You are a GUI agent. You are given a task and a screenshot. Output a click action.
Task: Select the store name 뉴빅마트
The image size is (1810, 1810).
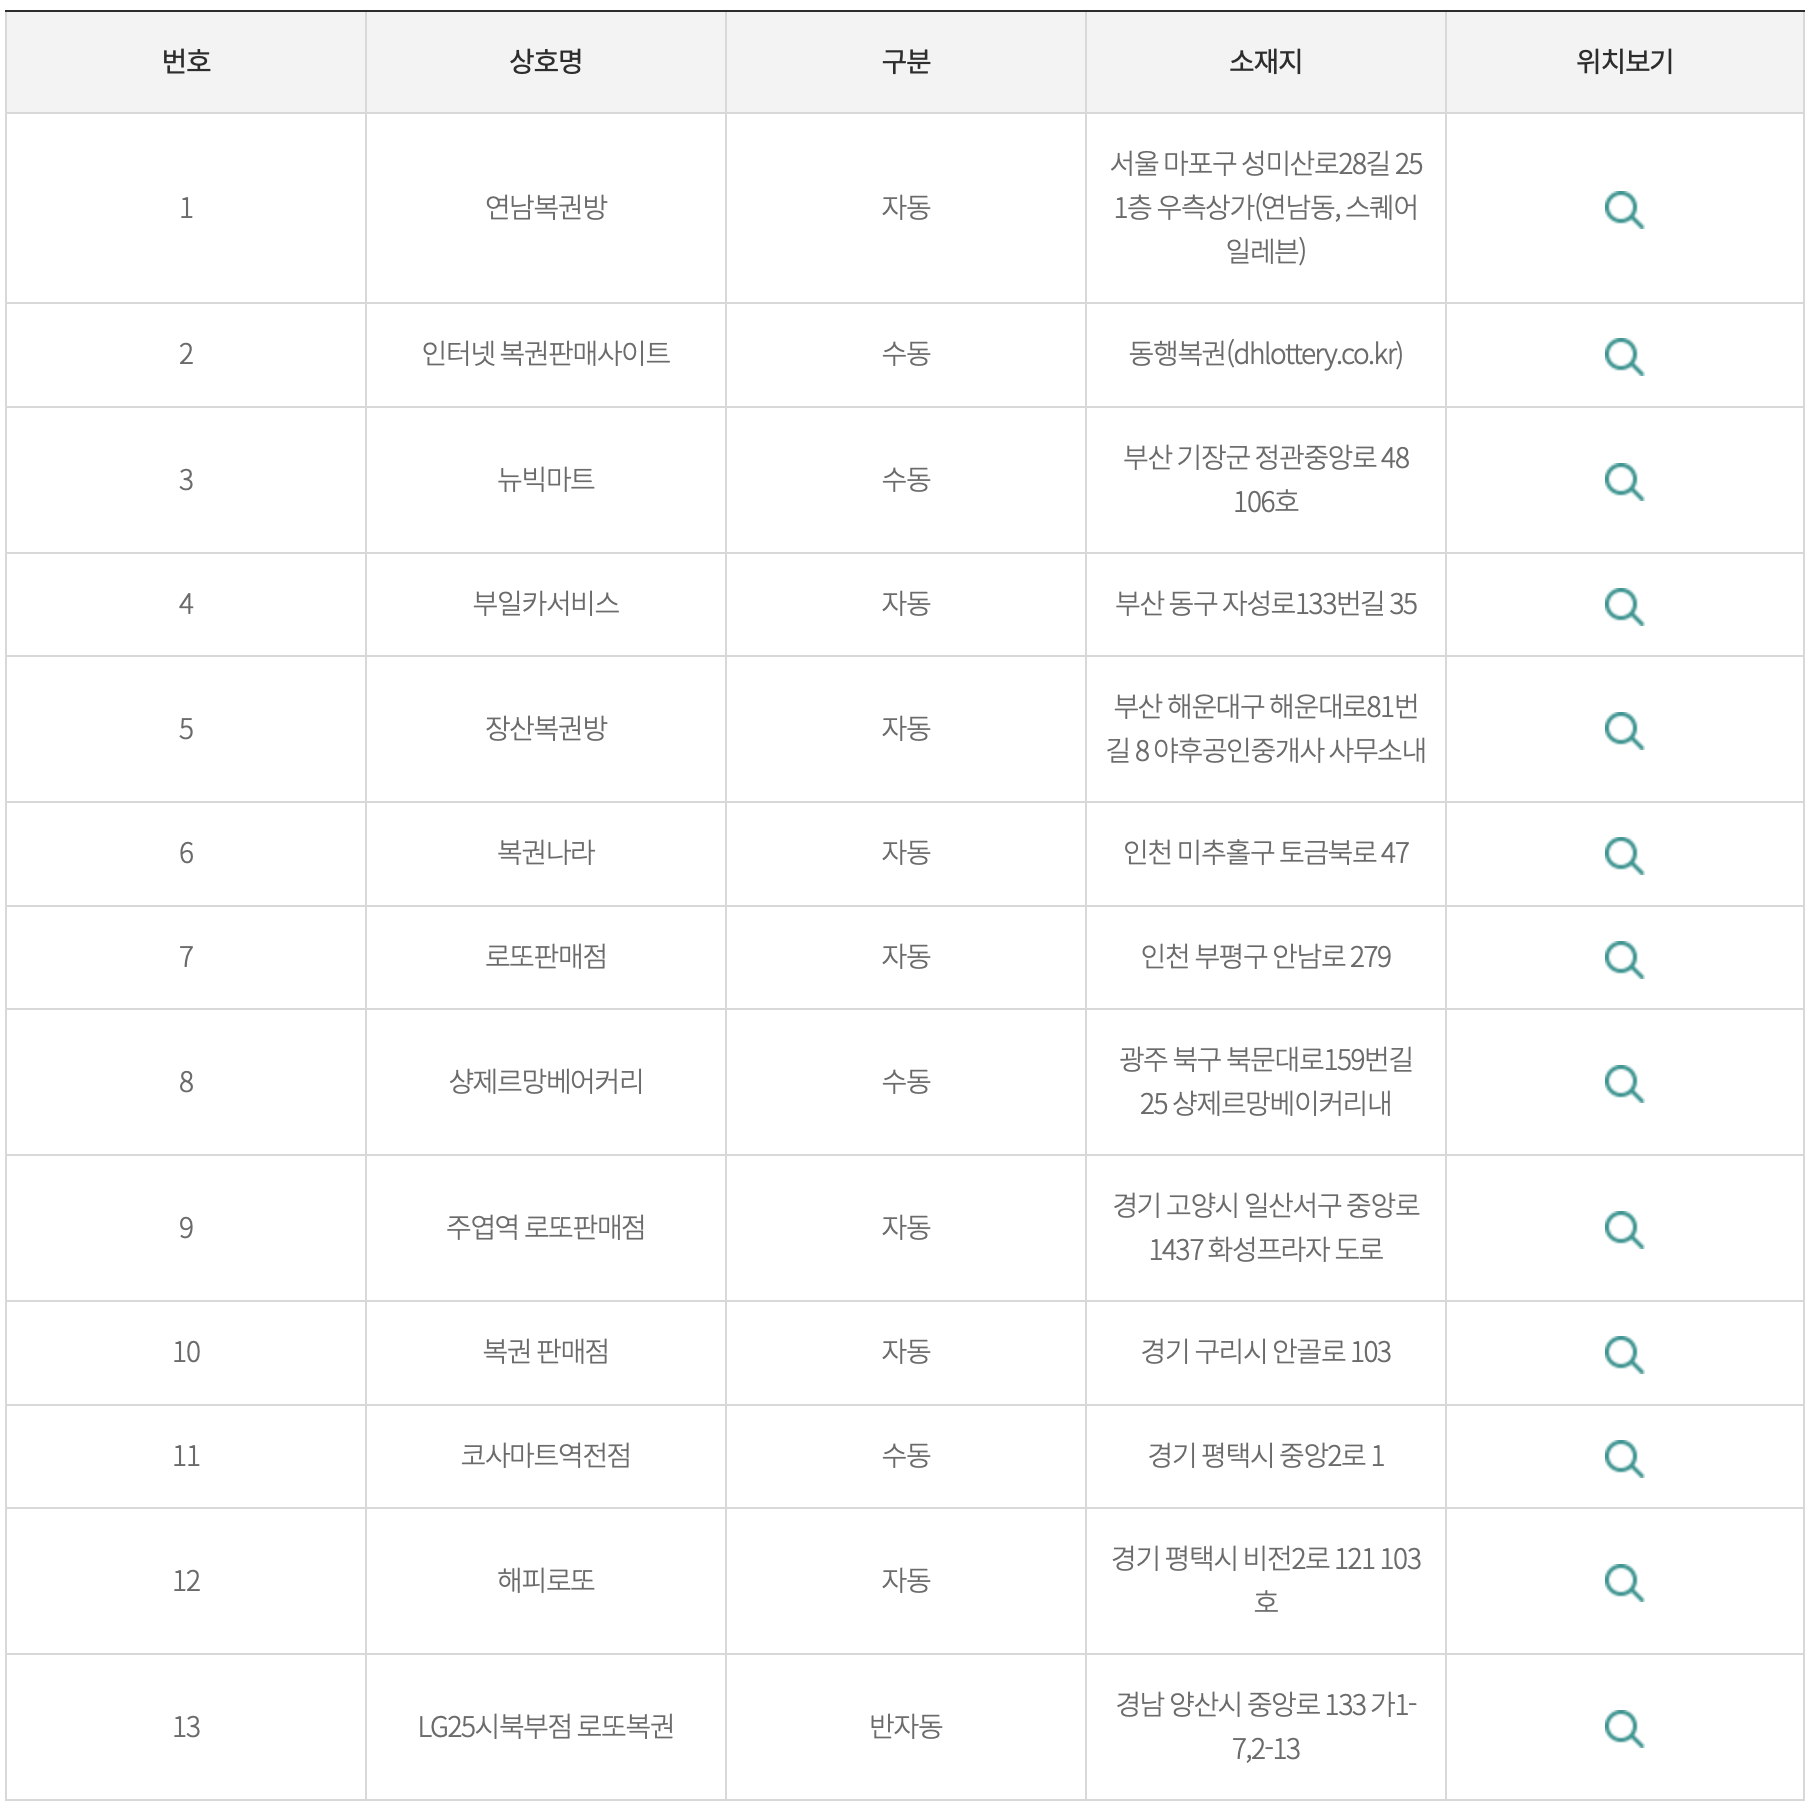pos(546,479)
